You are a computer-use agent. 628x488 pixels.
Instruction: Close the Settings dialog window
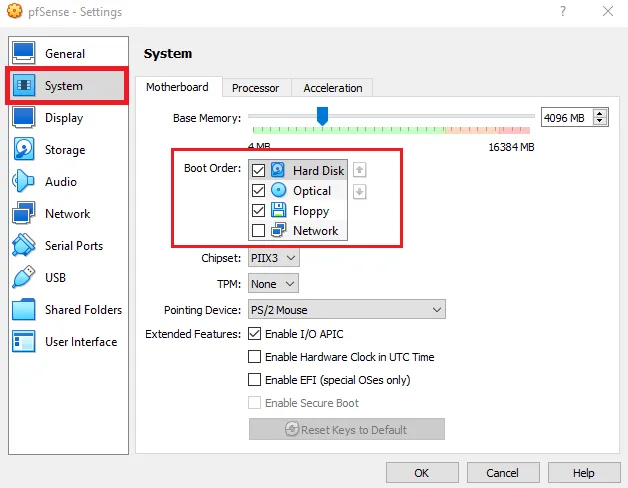608,11
